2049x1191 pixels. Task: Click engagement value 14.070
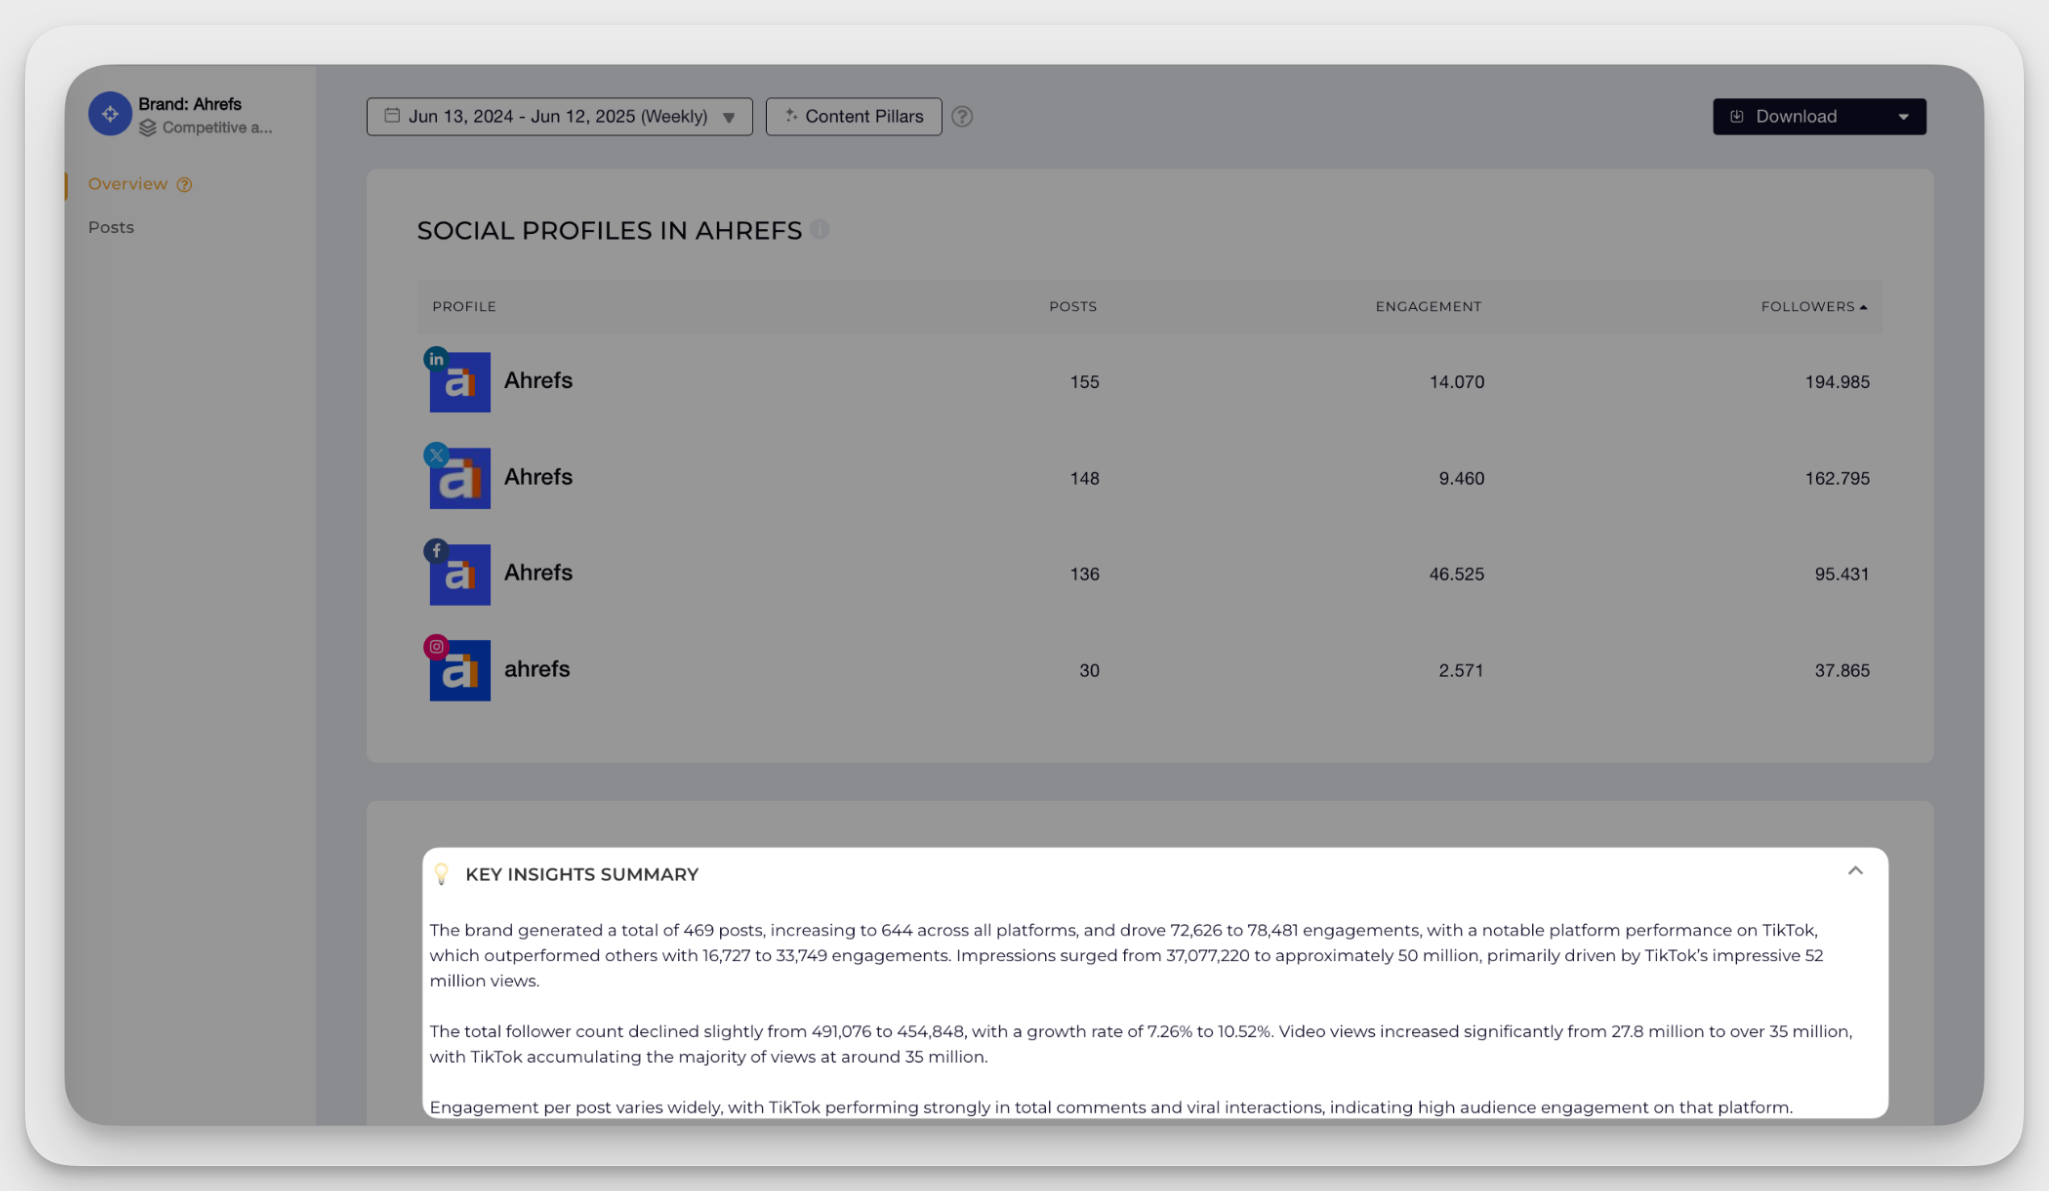point(1457,382)
